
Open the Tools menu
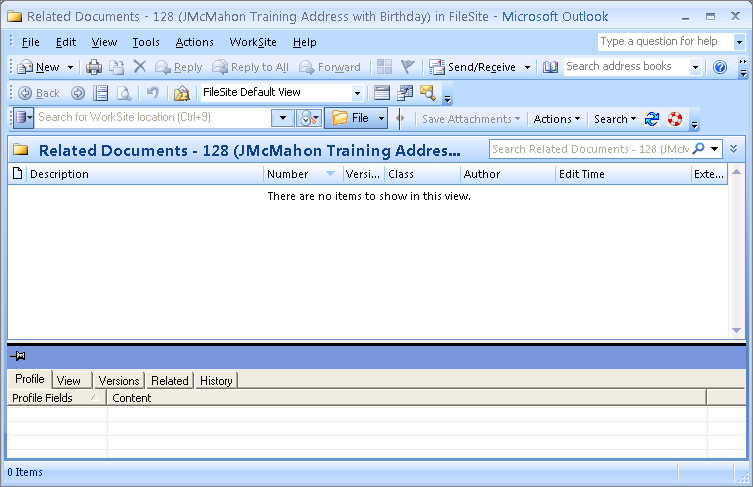[x=146, y=42]
